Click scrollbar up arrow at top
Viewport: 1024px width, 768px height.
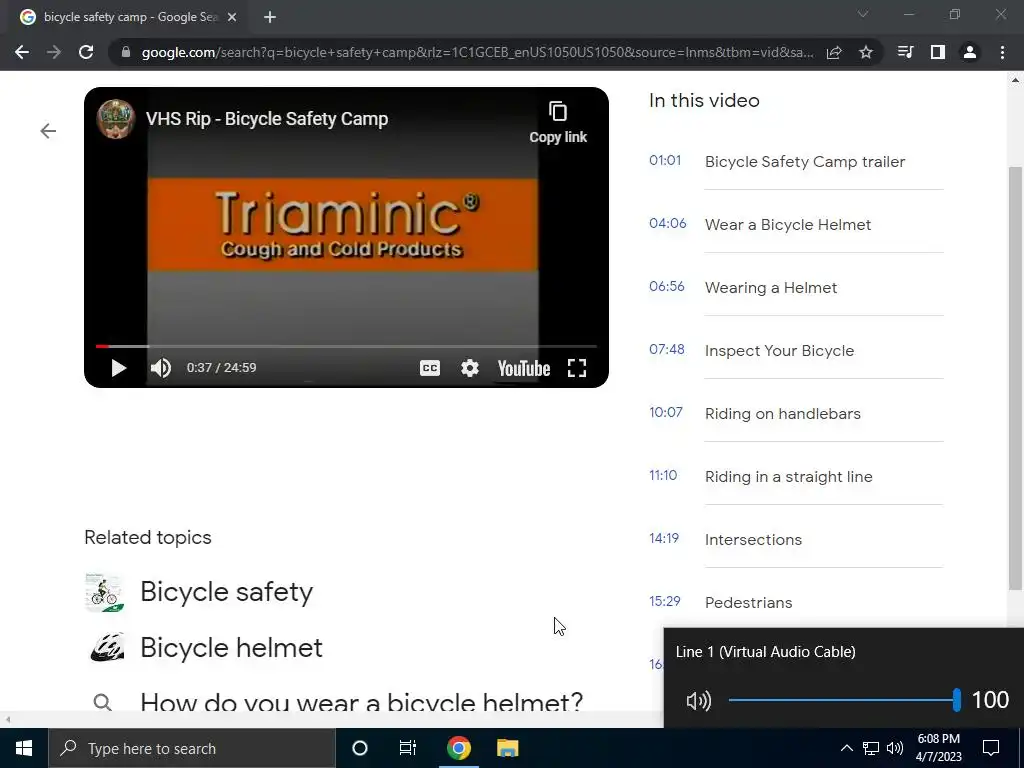coord(1015,80)
